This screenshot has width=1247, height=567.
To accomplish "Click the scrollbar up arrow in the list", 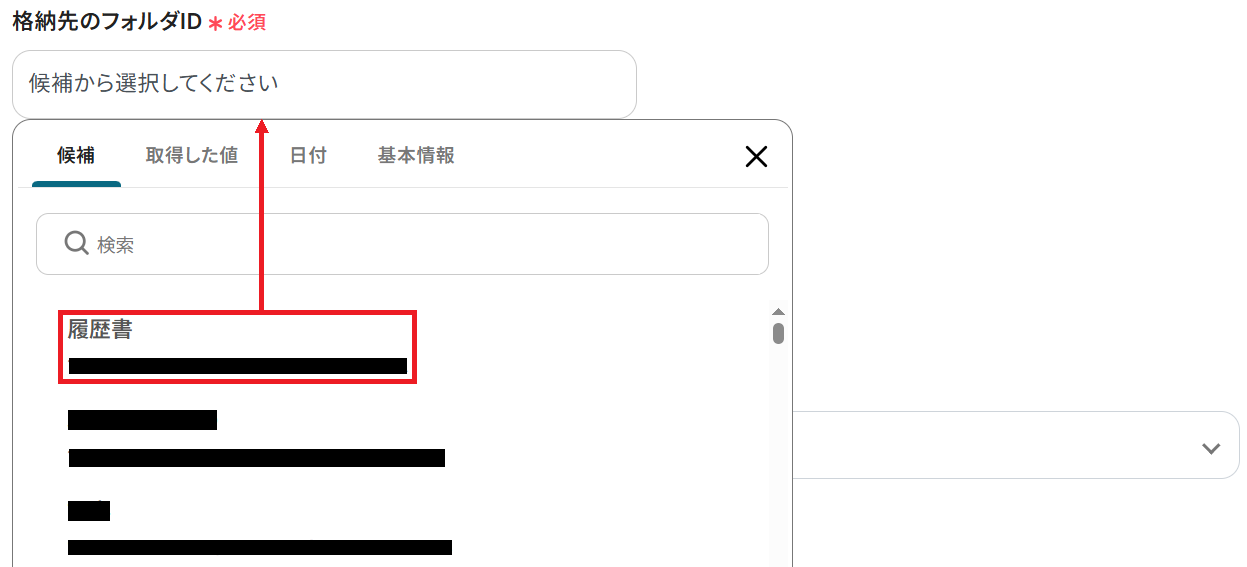I will pos(778,312).
